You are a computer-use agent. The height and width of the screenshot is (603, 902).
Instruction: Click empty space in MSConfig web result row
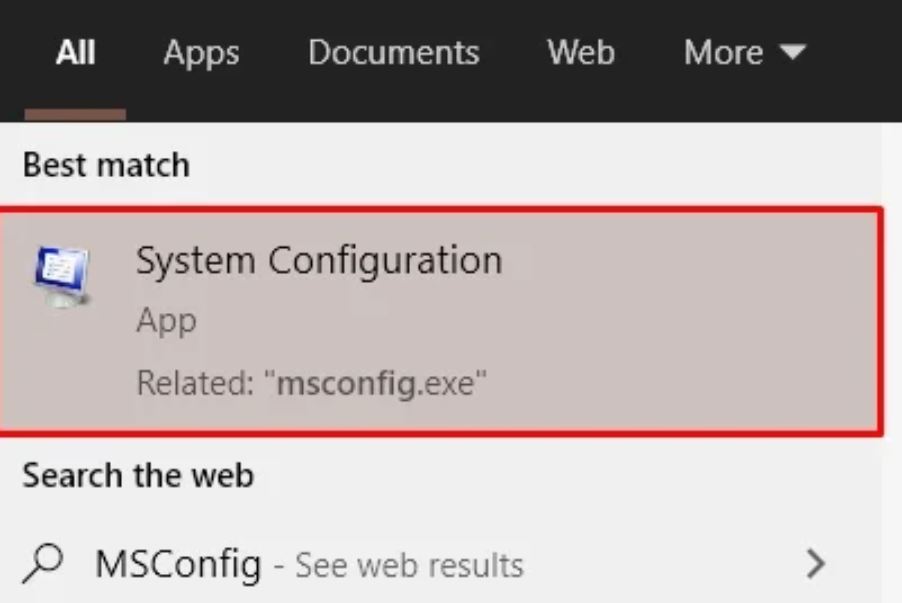(660, 565)
